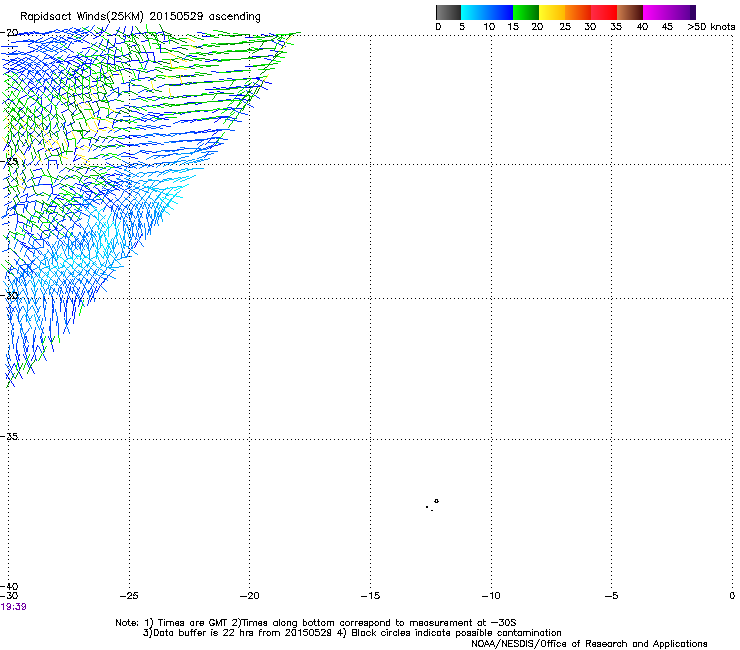740x650 pixels.
Task: Click the purple '19:39' time stamp
Action: click(14, 607)
